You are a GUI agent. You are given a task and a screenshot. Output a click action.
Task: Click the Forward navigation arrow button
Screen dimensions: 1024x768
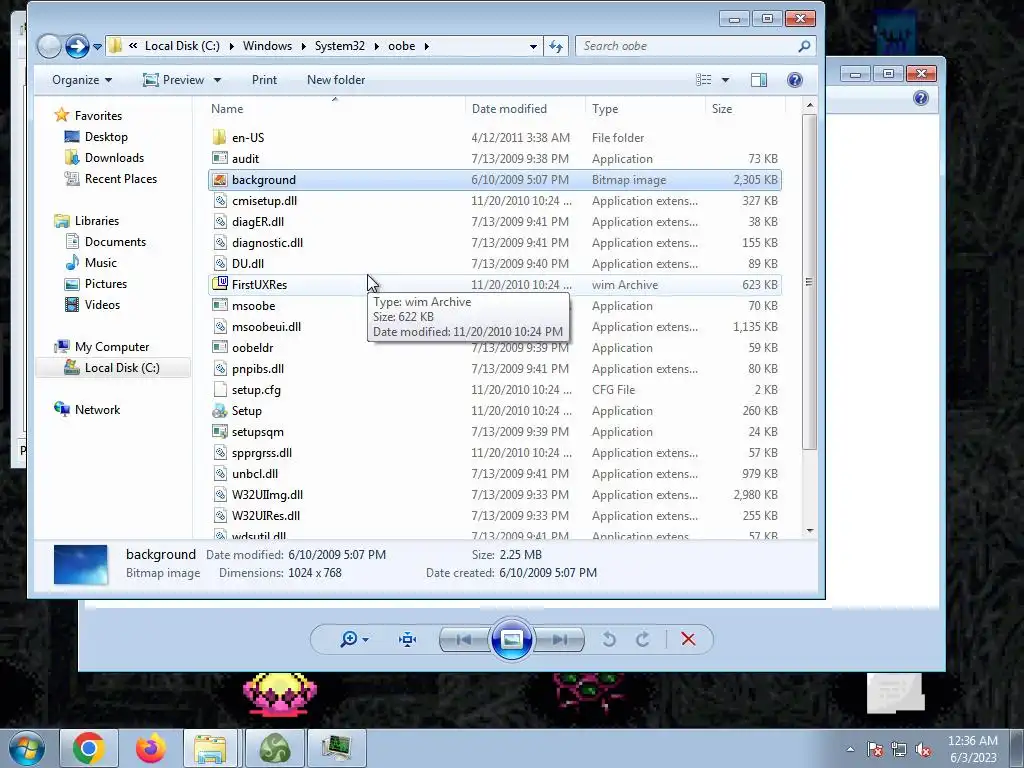(x=77, y=46)
